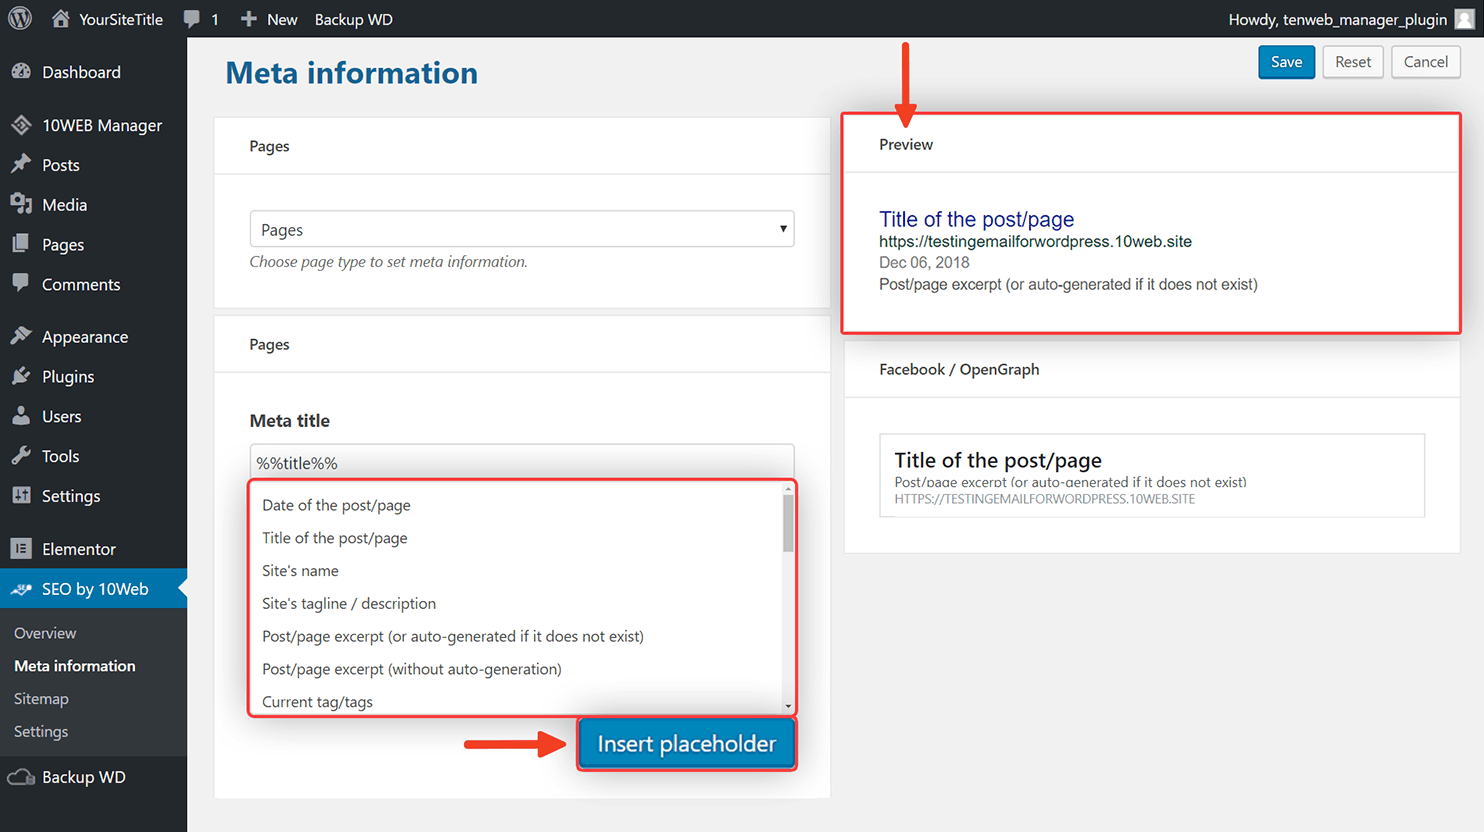
Task: Click the blue preview title link
Action: 976,219
